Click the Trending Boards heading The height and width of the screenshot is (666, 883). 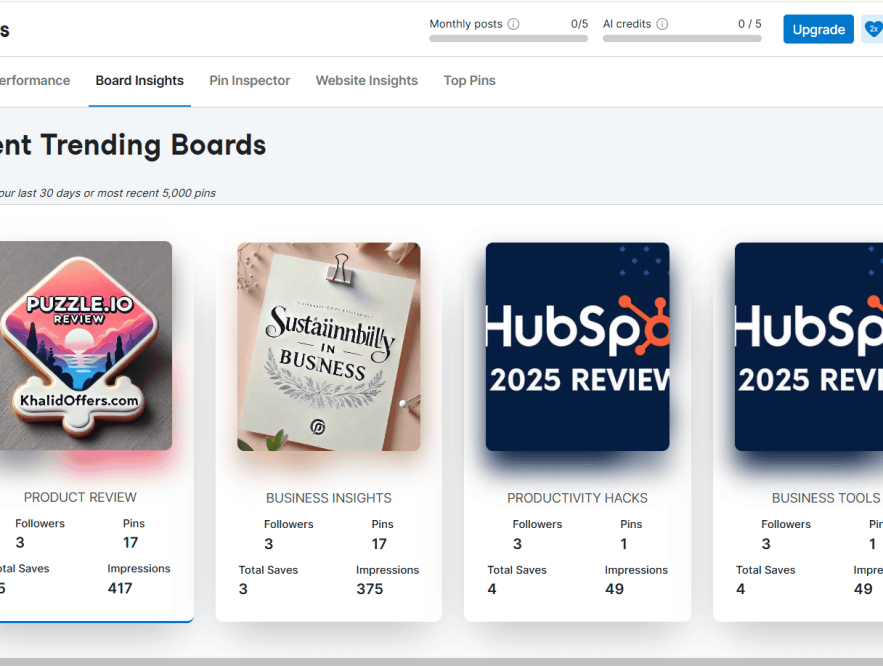tap(133, 145)
